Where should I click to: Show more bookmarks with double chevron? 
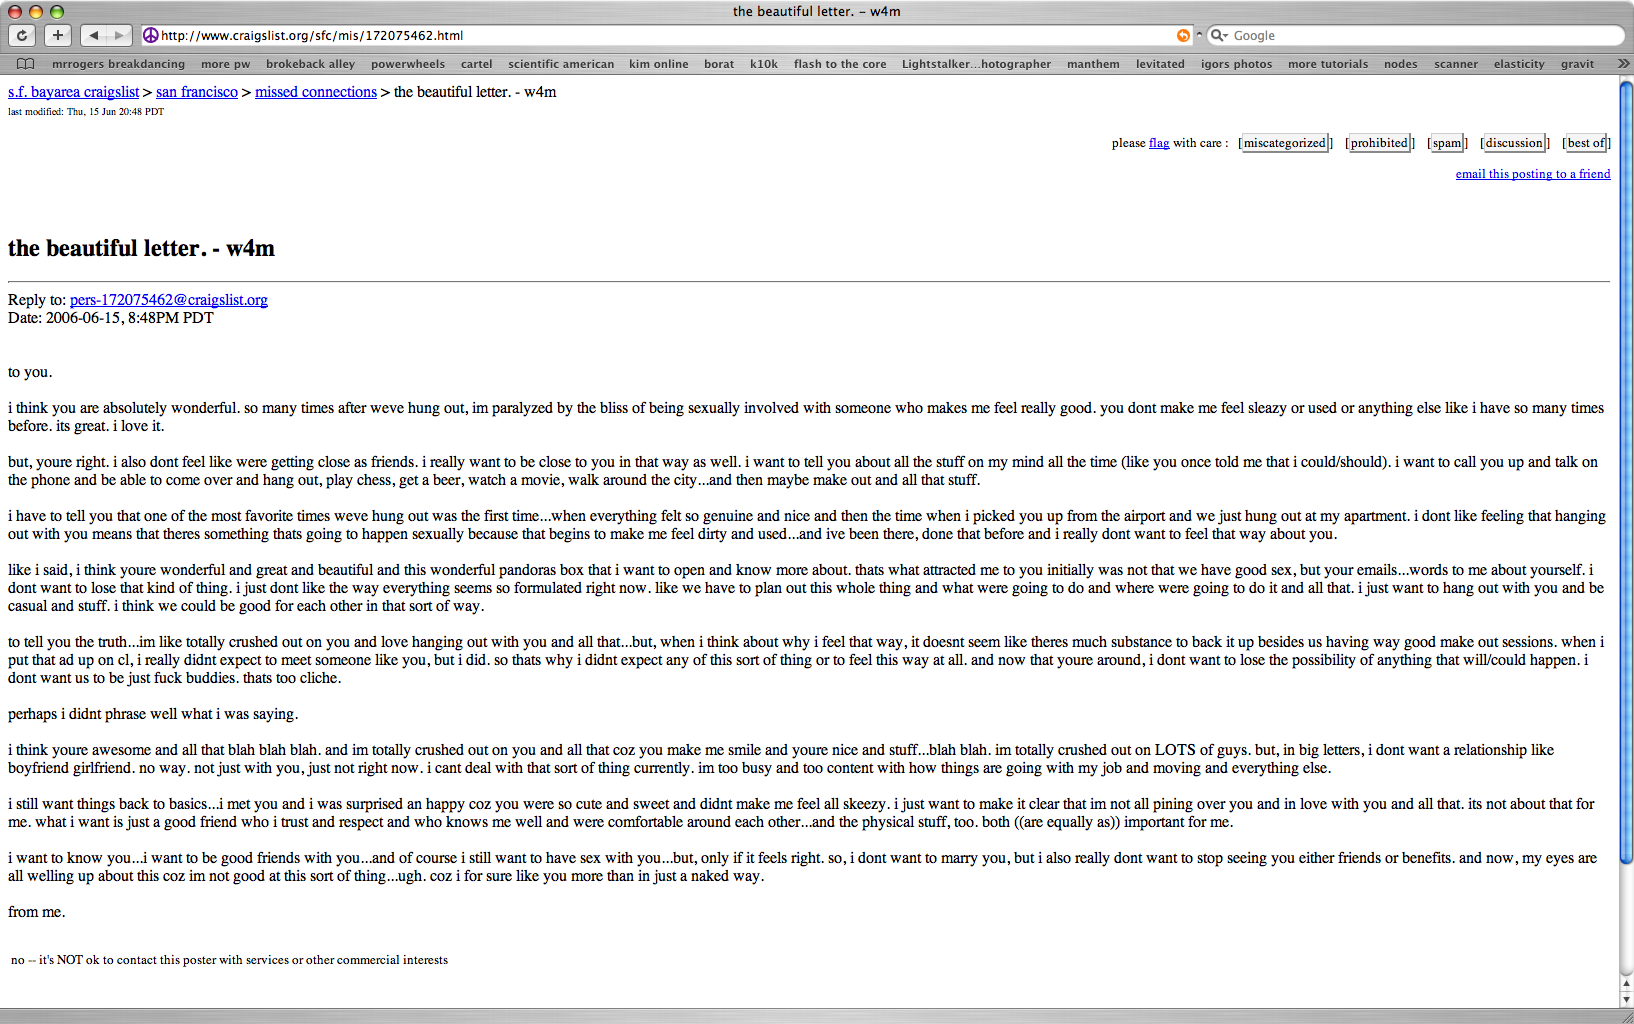pos(1623,64)
